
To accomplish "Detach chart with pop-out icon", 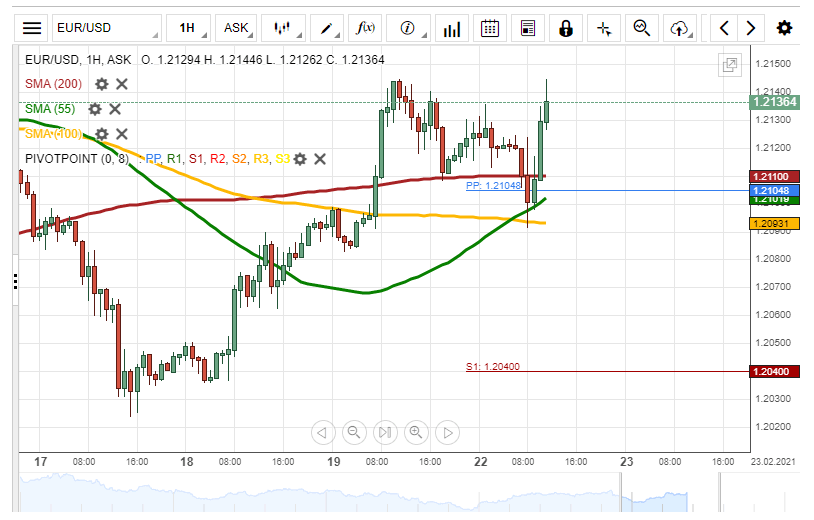I will point(729,65).
